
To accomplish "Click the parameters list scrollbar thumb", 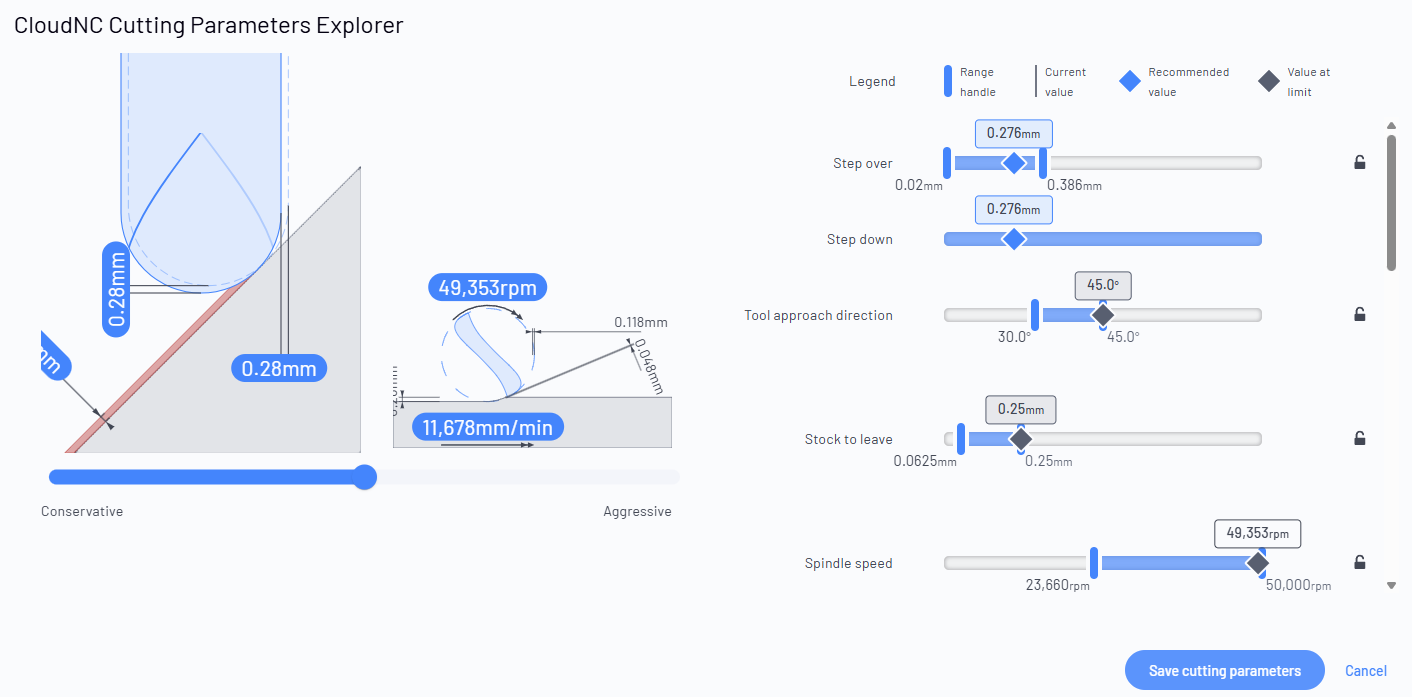I will (1391, 202).
